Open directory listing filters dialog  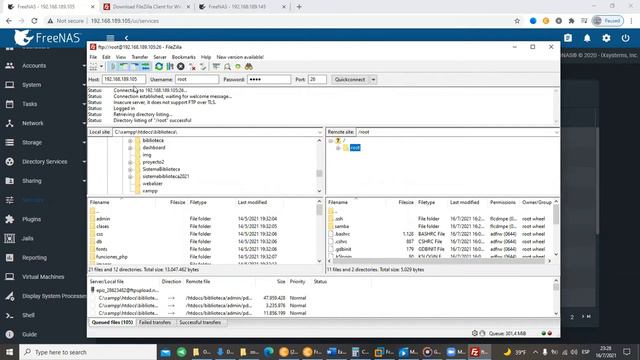216,67
